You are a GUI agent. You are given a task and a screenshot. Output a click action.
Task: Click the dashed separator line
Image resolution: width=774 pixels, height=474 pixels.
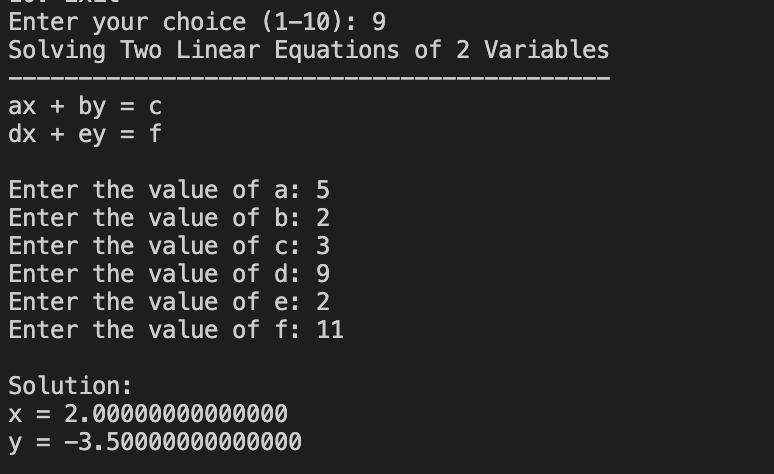(x=310, y=78)
